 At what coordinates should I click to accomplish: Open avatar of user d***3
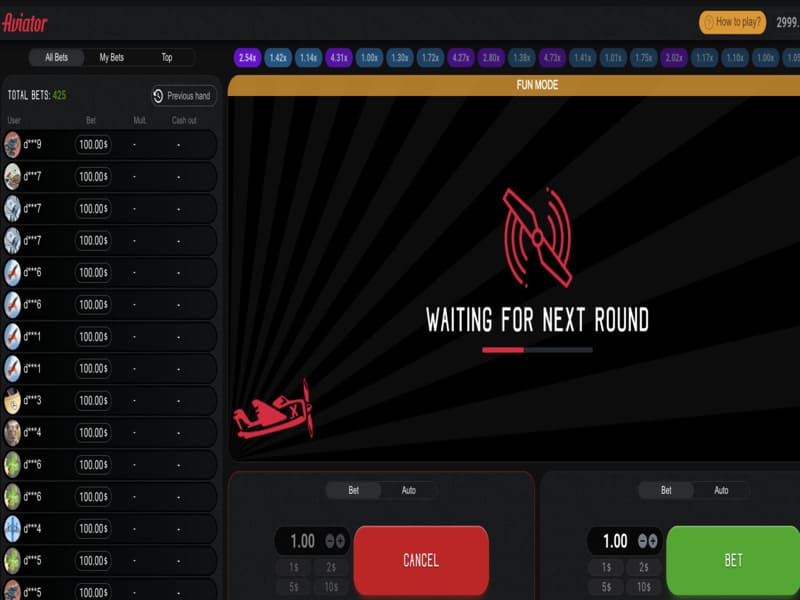(x=12, y=401)
